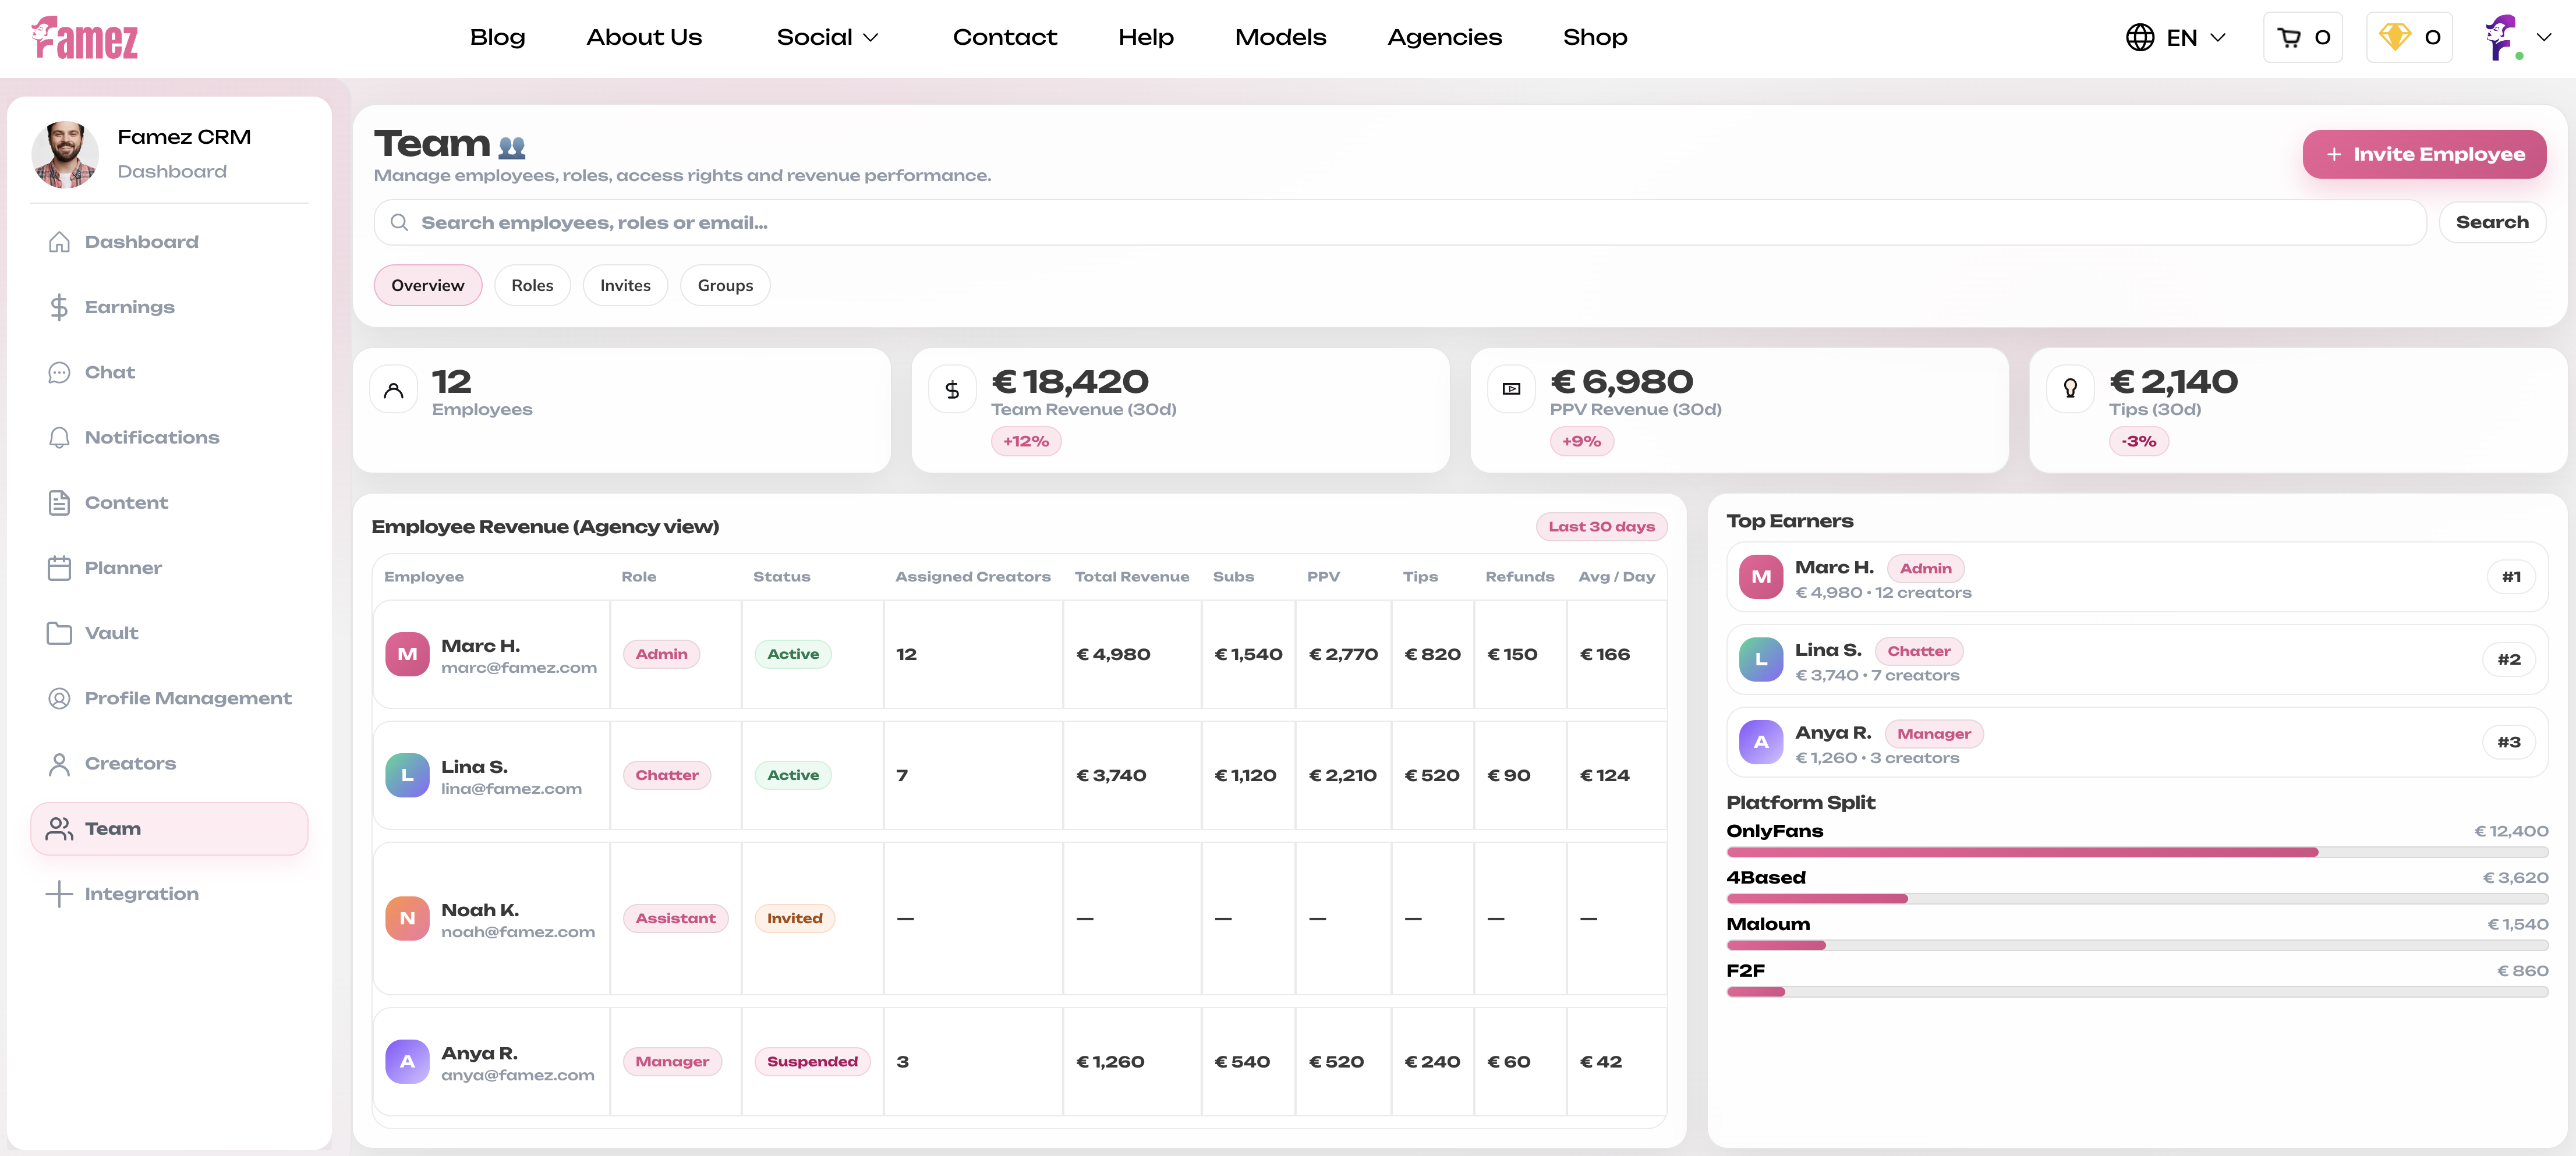Viewport: 2576px width, 1156px height.
Task: Toggle the Last 30 days filter
Action: tap(1601, 526)
